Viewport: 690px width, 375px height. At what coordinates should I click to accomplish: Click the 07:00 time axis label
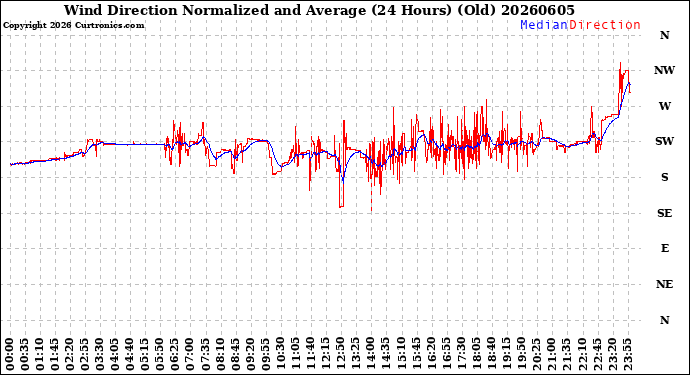[x=190, y=354]
